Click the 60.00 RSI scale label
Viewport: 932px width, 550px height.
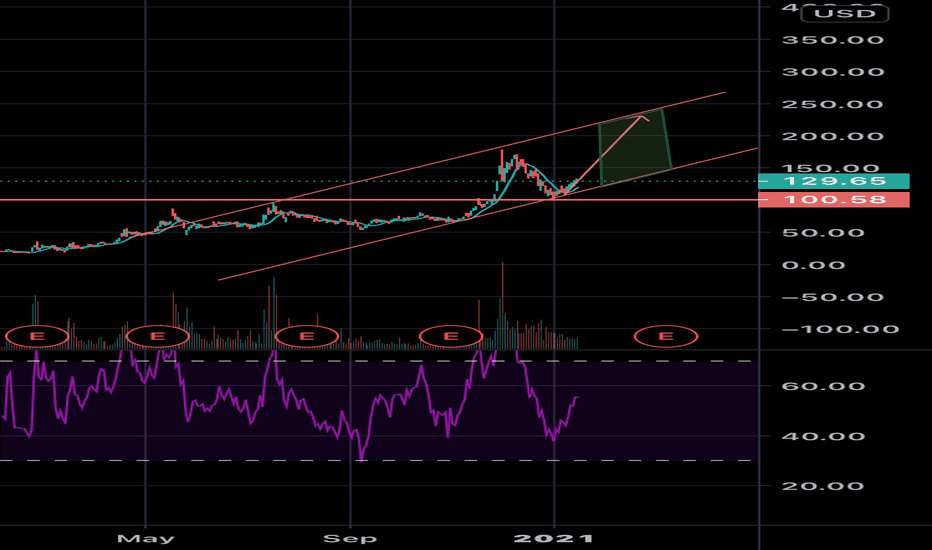823,386
